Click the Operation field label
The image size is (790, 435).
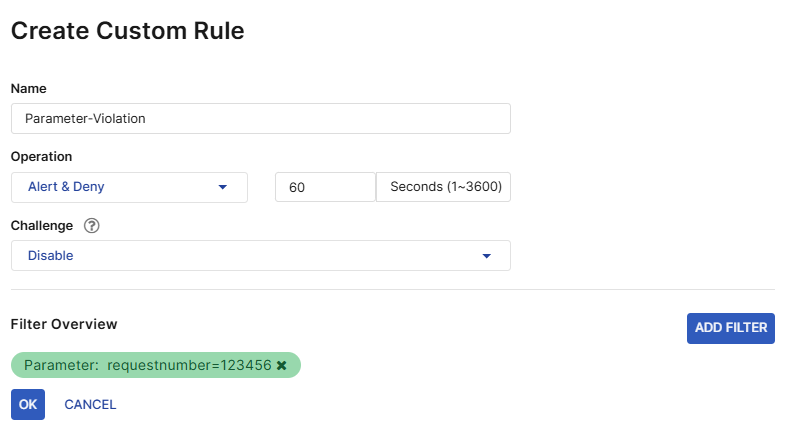tap(41, 157)
